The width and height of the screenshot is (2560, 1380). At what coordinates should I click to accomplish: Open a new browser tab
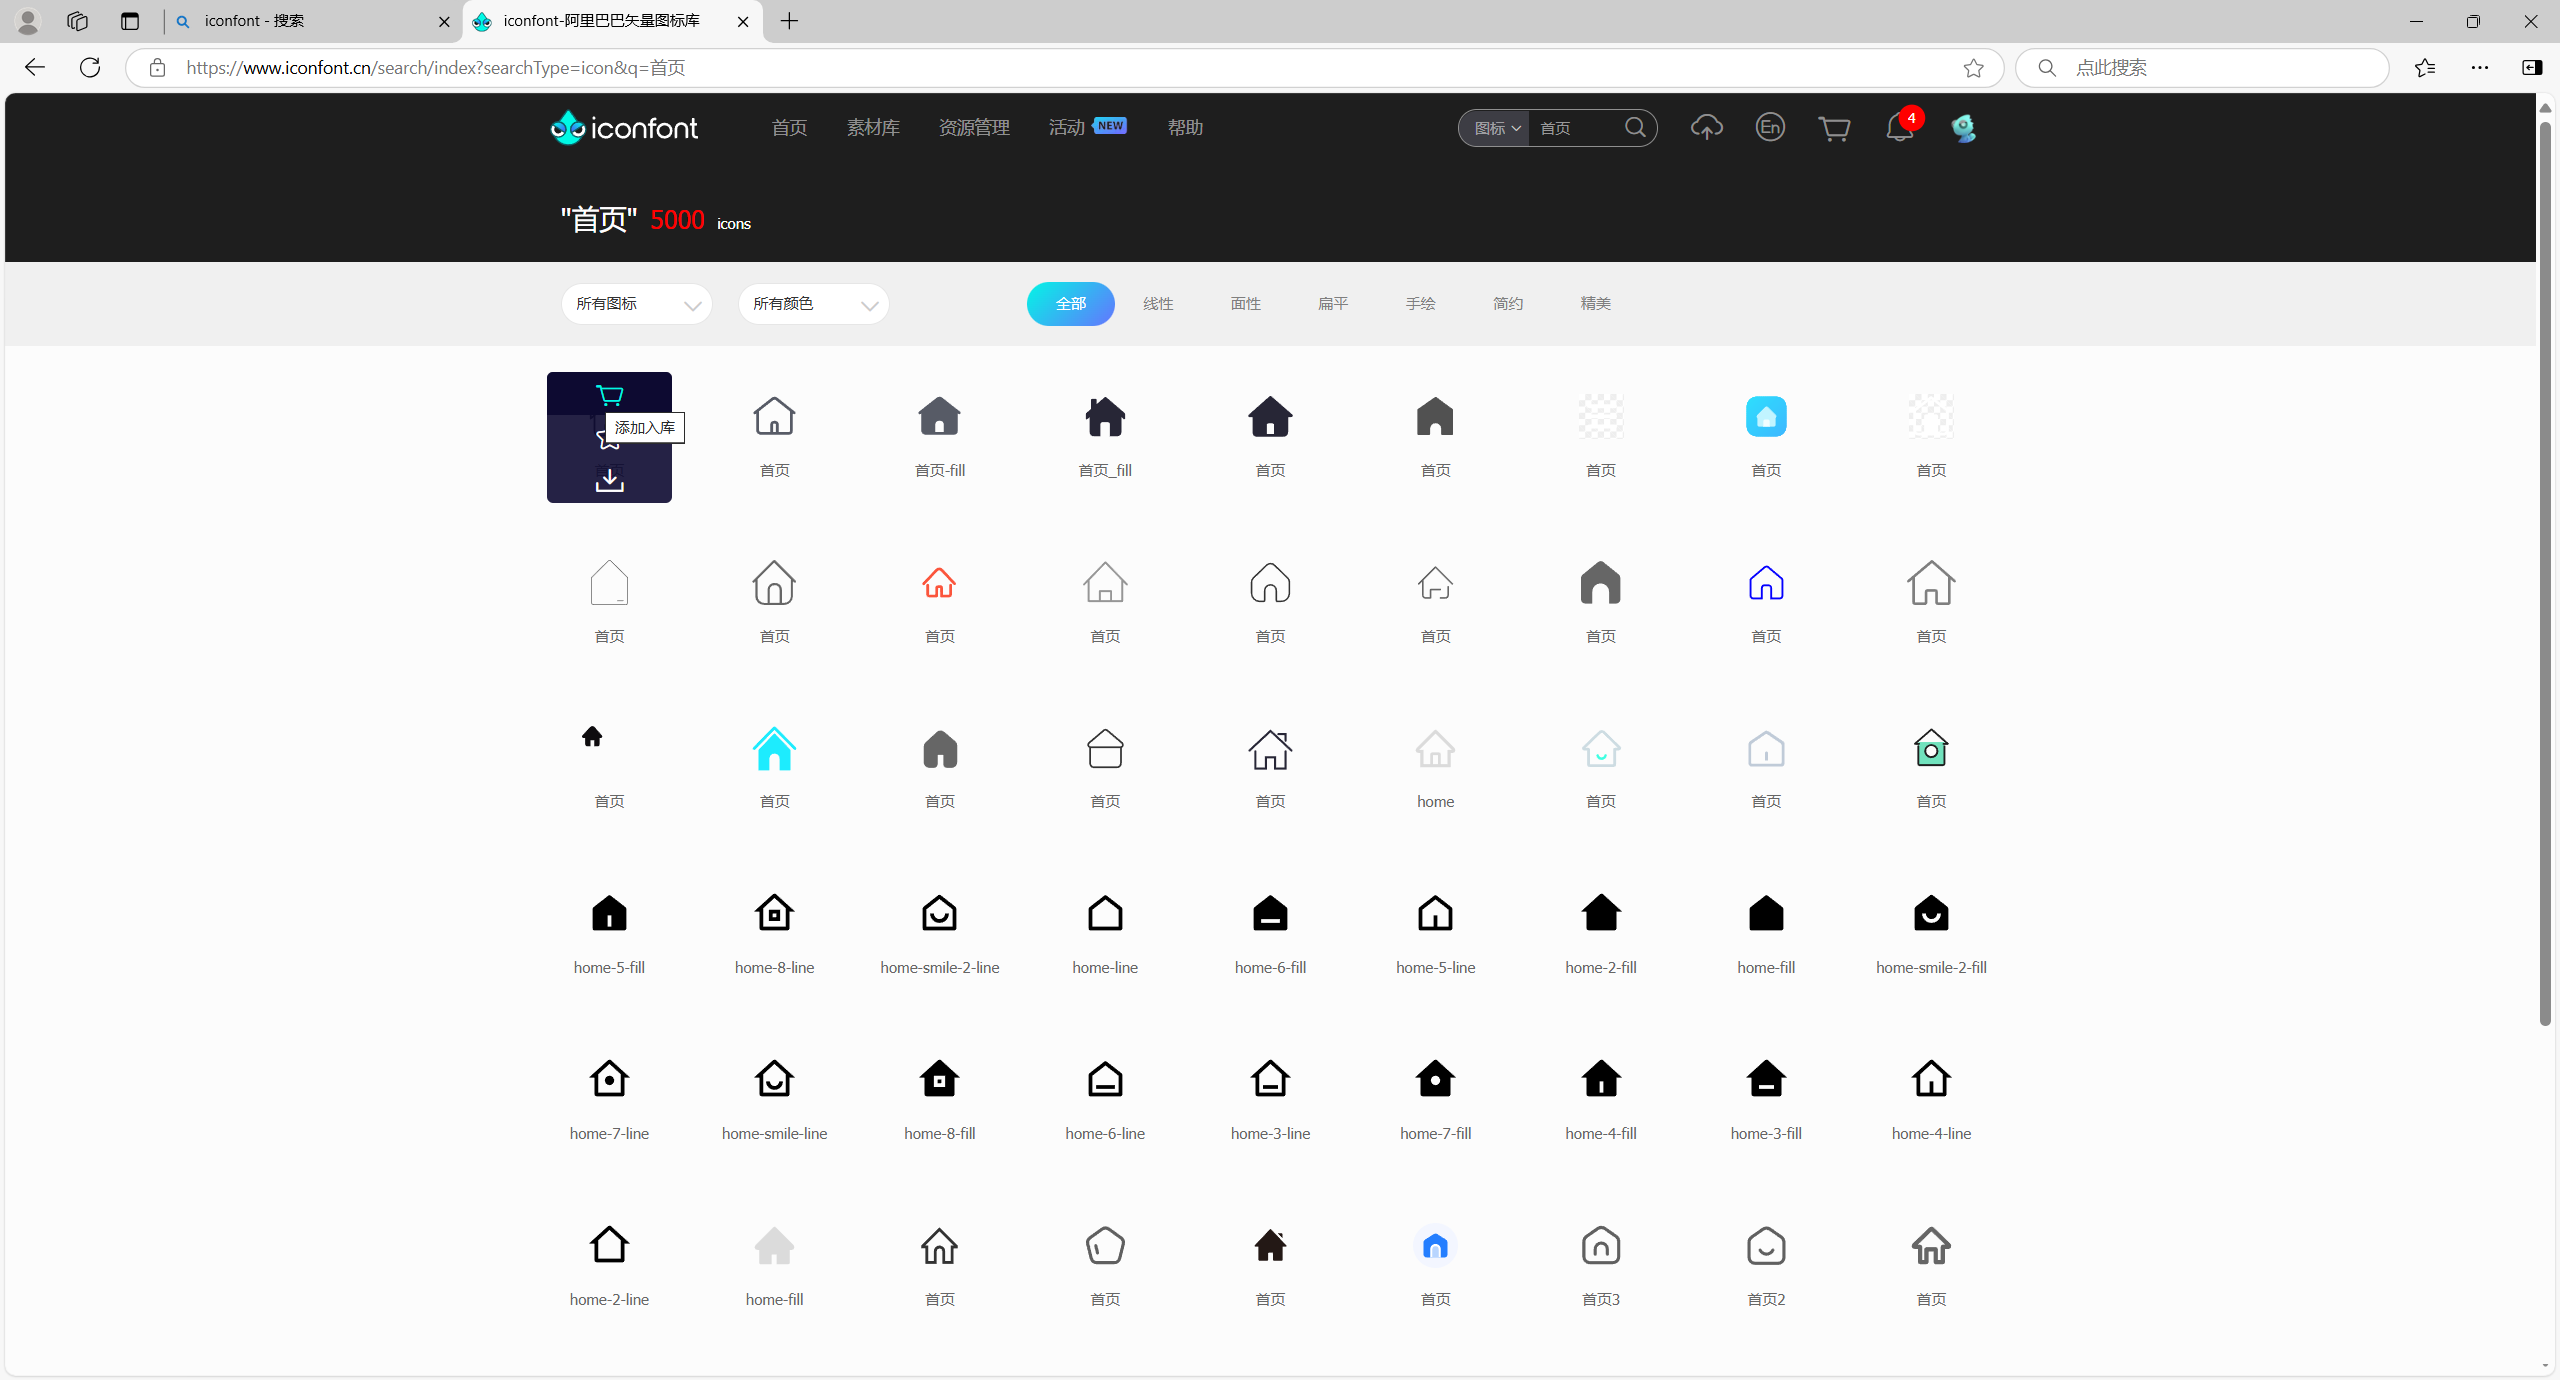[790, 21]
